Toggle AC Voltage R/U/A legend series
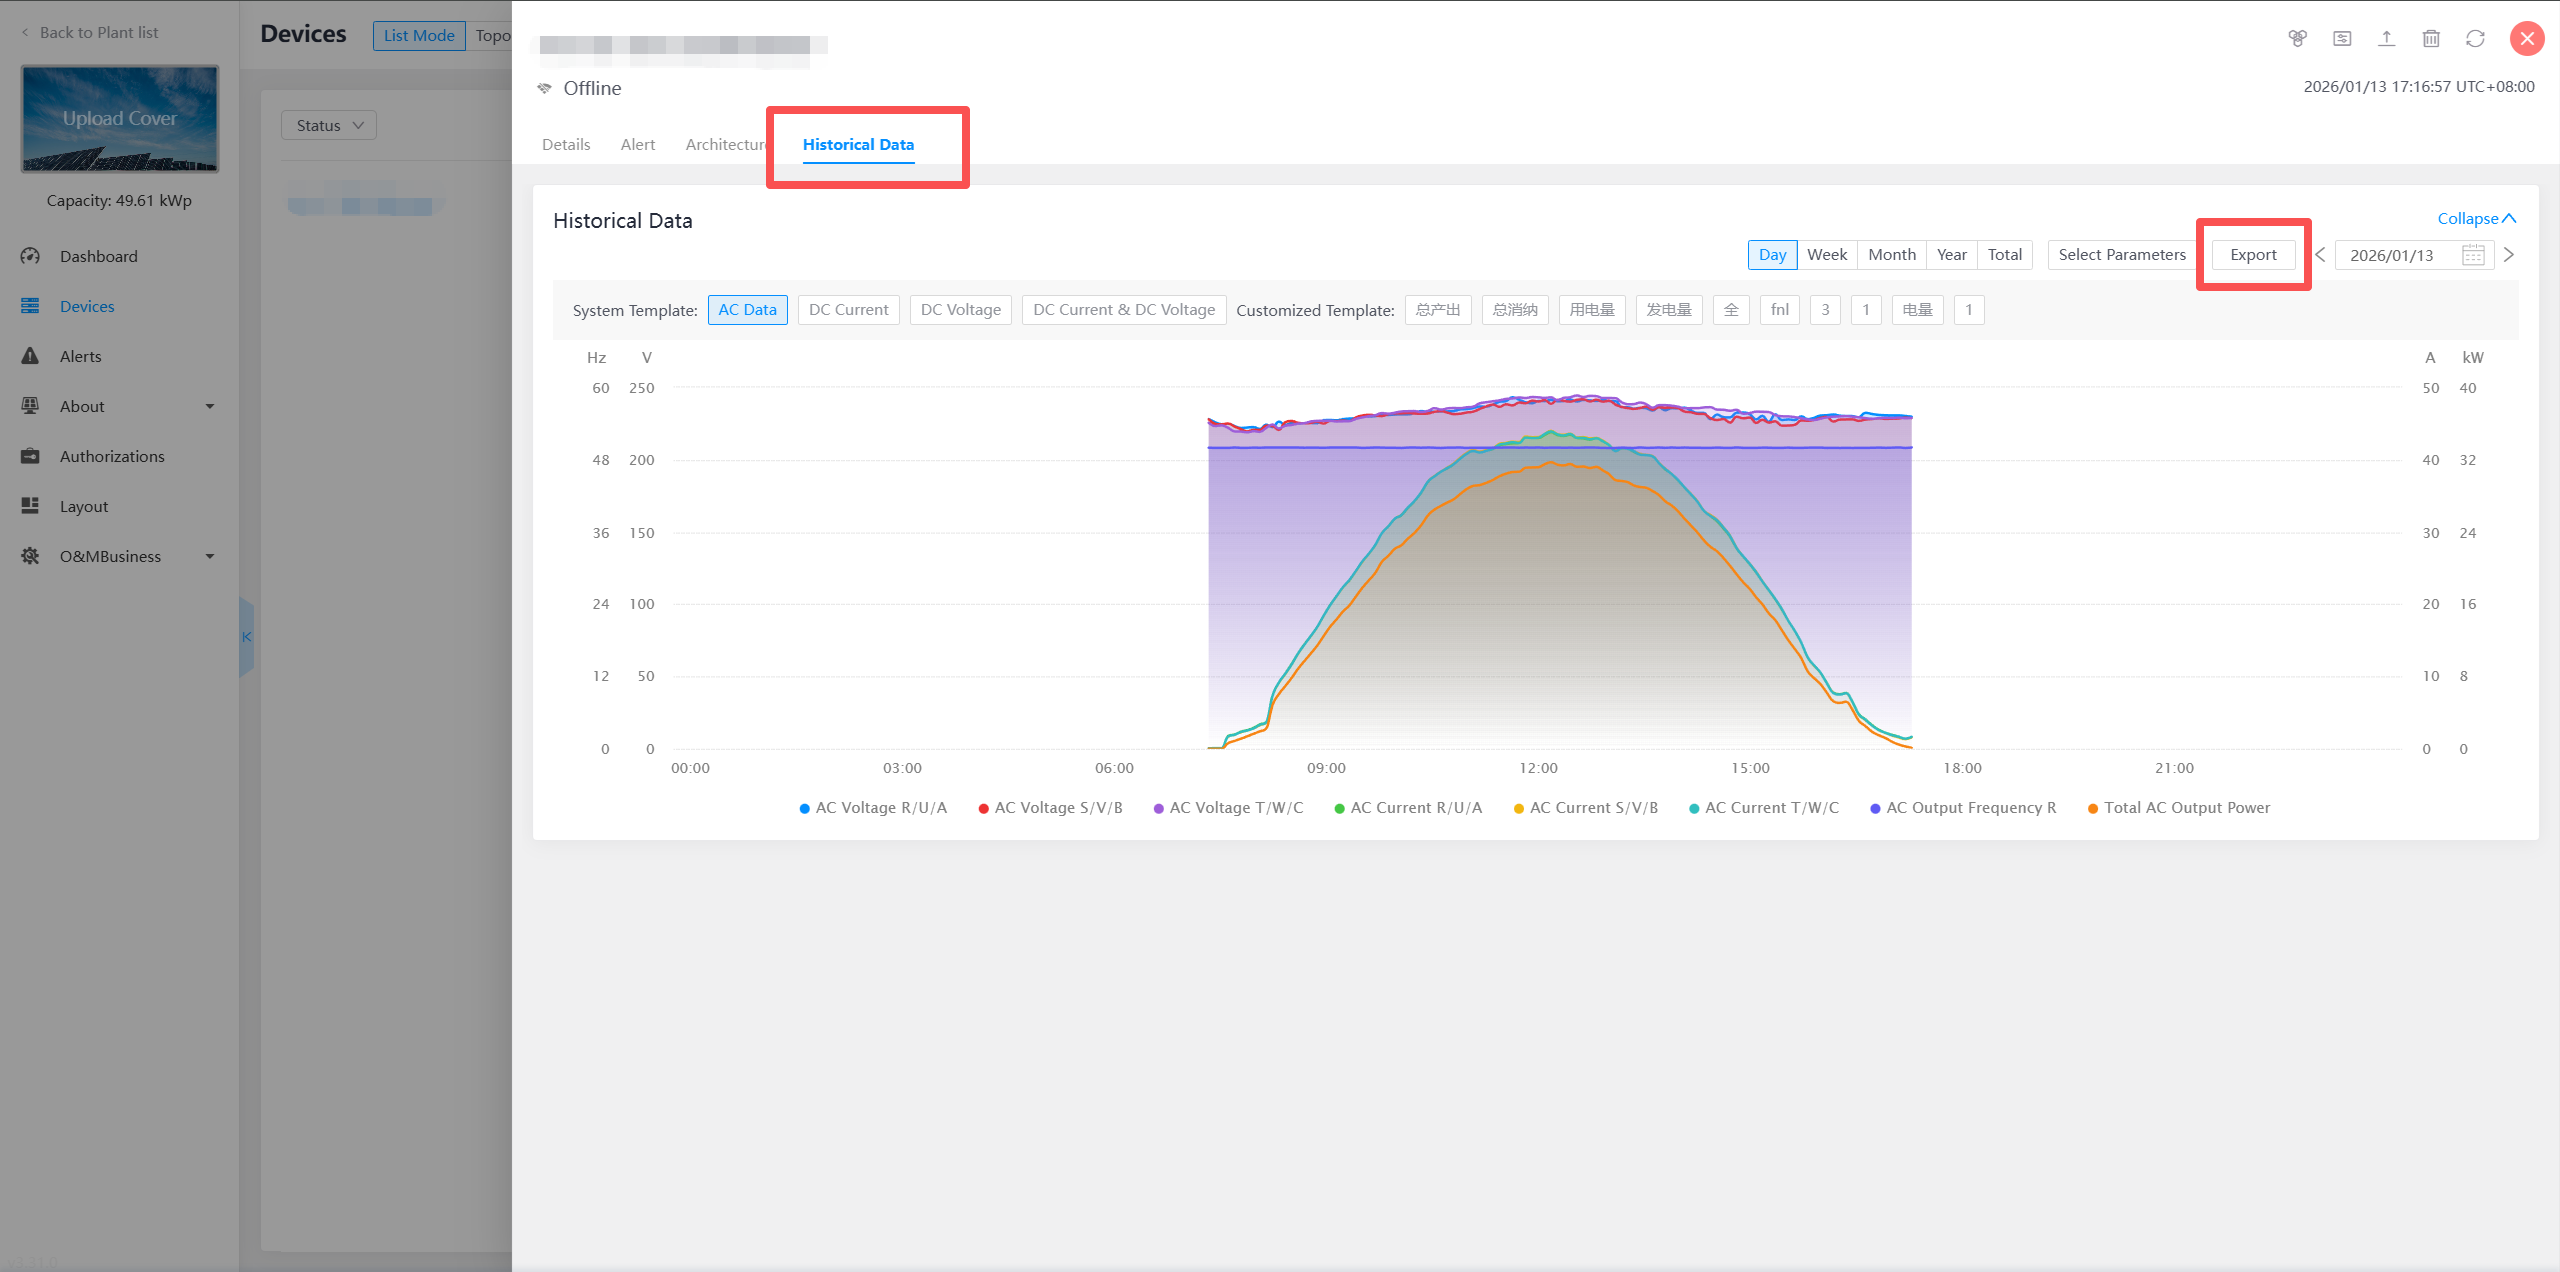The width and height of the screenshot is (2560, 1272). point(880,808)
